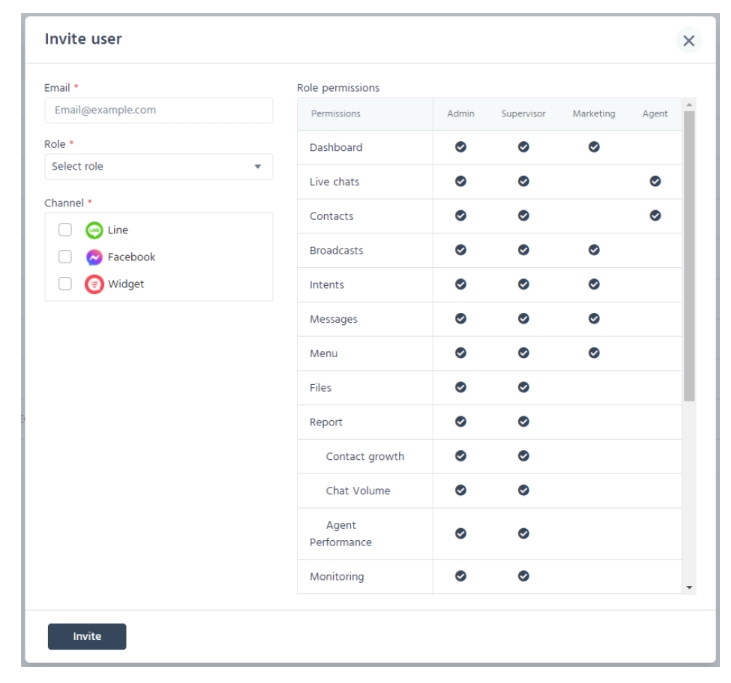Click Admin checkmark in Live chats row
The image size is (731, 683).
tap(461, 181)
